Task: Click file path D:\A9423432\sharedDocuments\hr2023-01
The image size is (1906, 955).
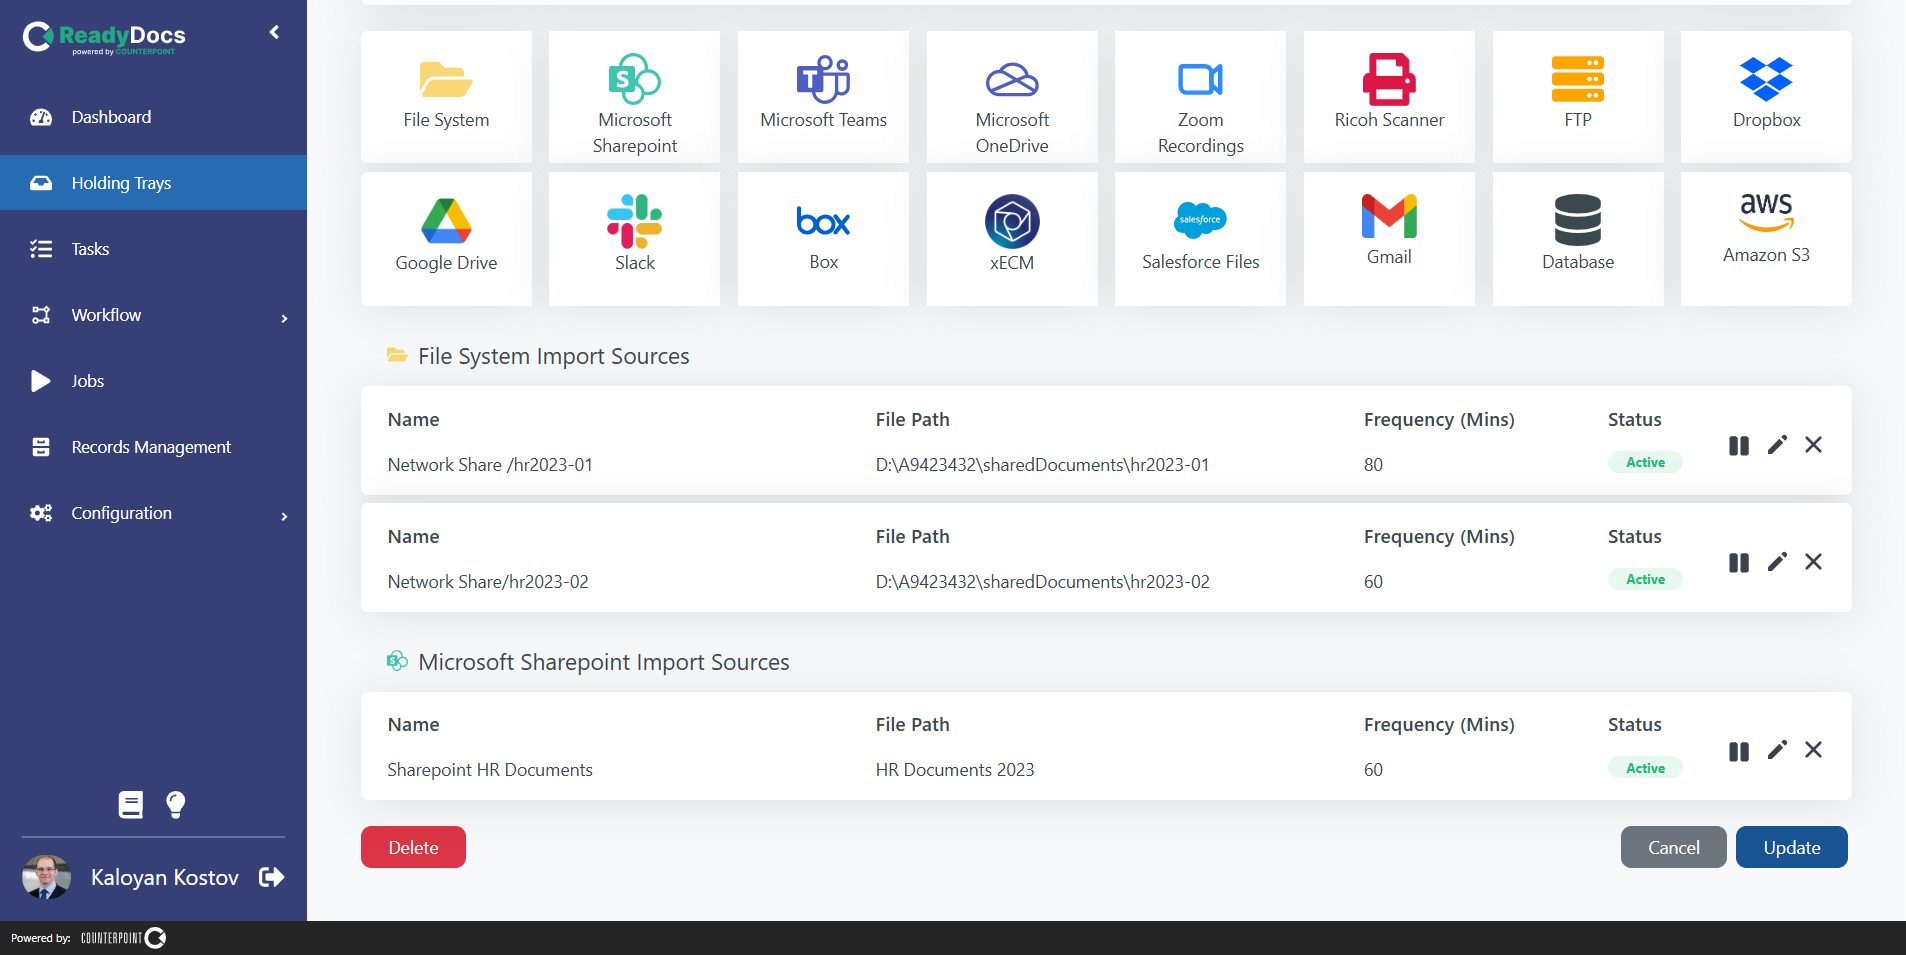Action: (1042, 465)
